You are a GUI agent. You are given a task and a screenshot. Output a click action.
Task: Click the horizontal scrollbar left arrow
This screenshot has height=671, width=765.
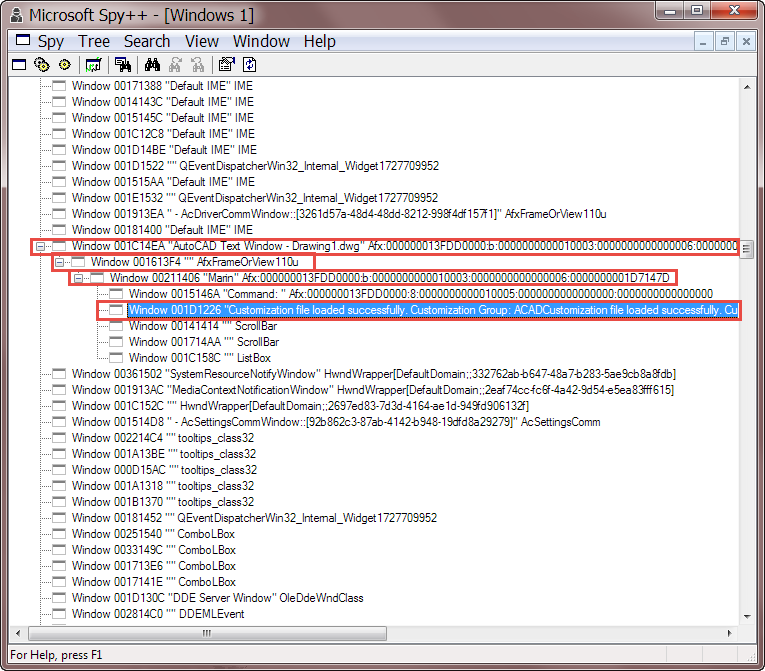tap(18, 633)
